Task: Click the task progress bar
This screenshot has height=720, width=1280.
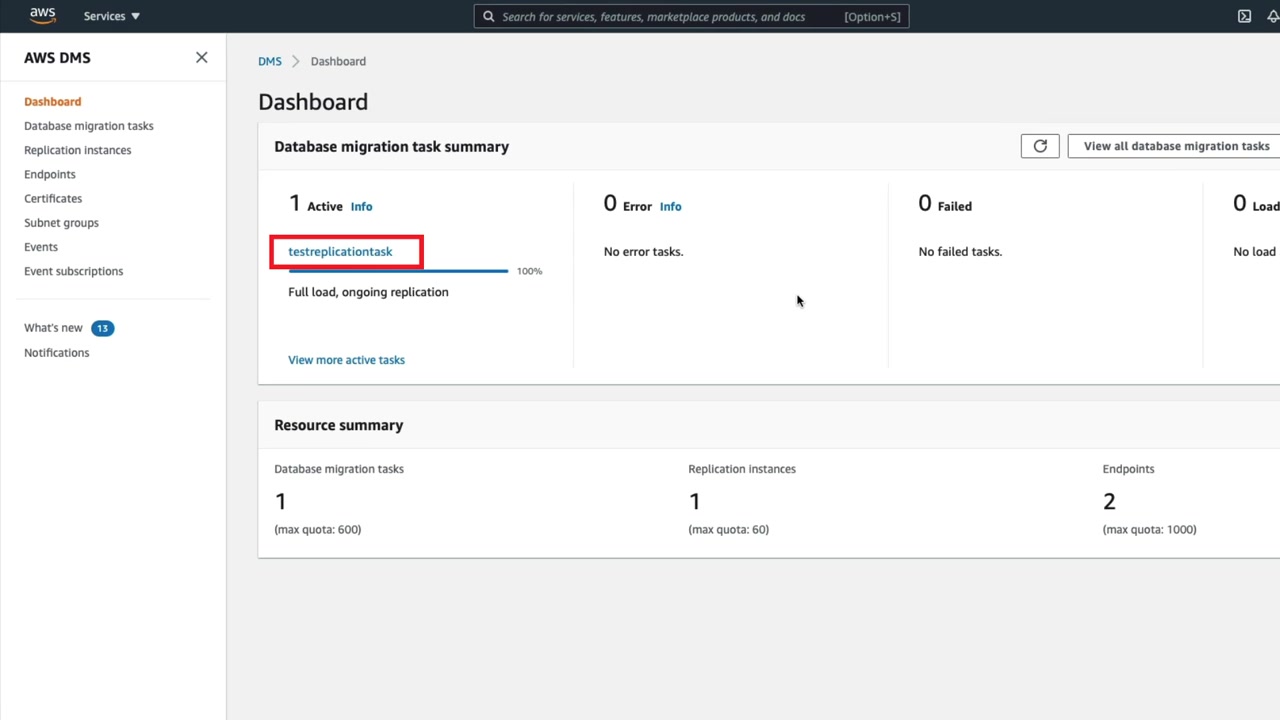Action: point(398,271)
